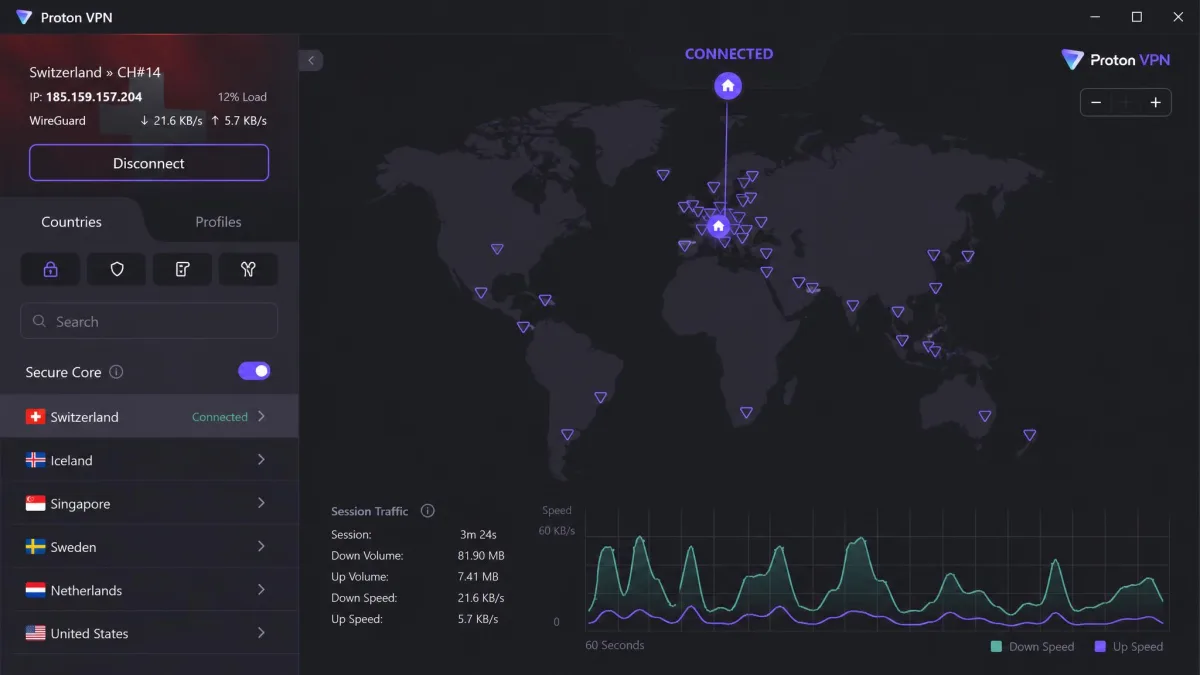1200x675 pixels.
Task: Click the connected home marker at map top
Action: 728,86
